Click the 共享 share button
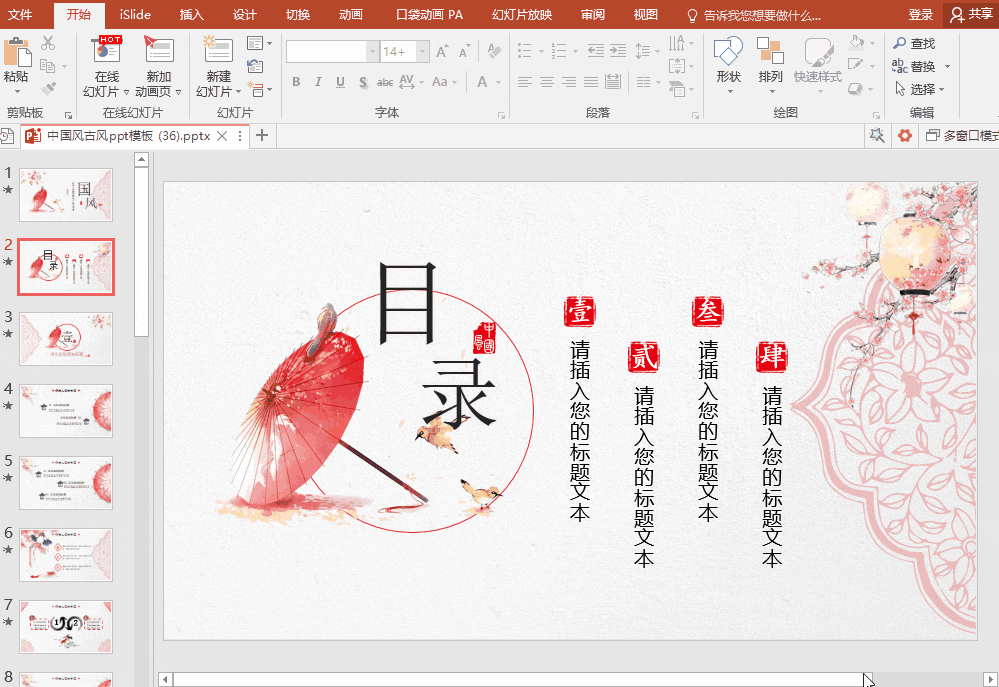Viewport: 999px width, 687px height. click(971, 15)
